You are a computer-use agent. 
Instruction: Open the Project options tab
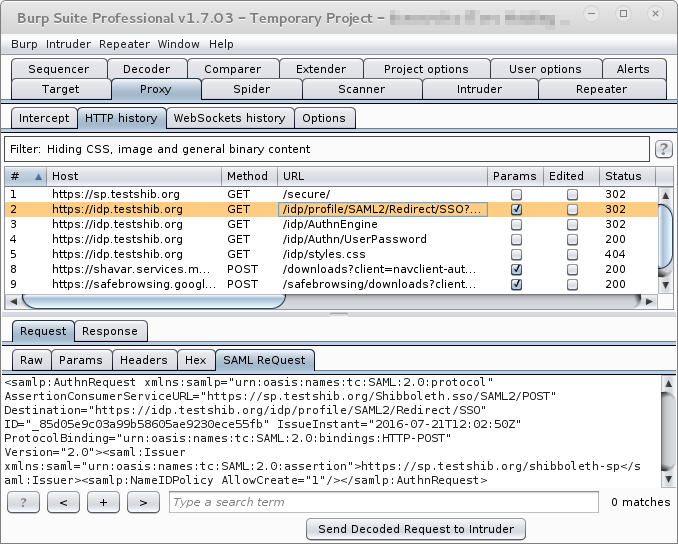(426, 69)
